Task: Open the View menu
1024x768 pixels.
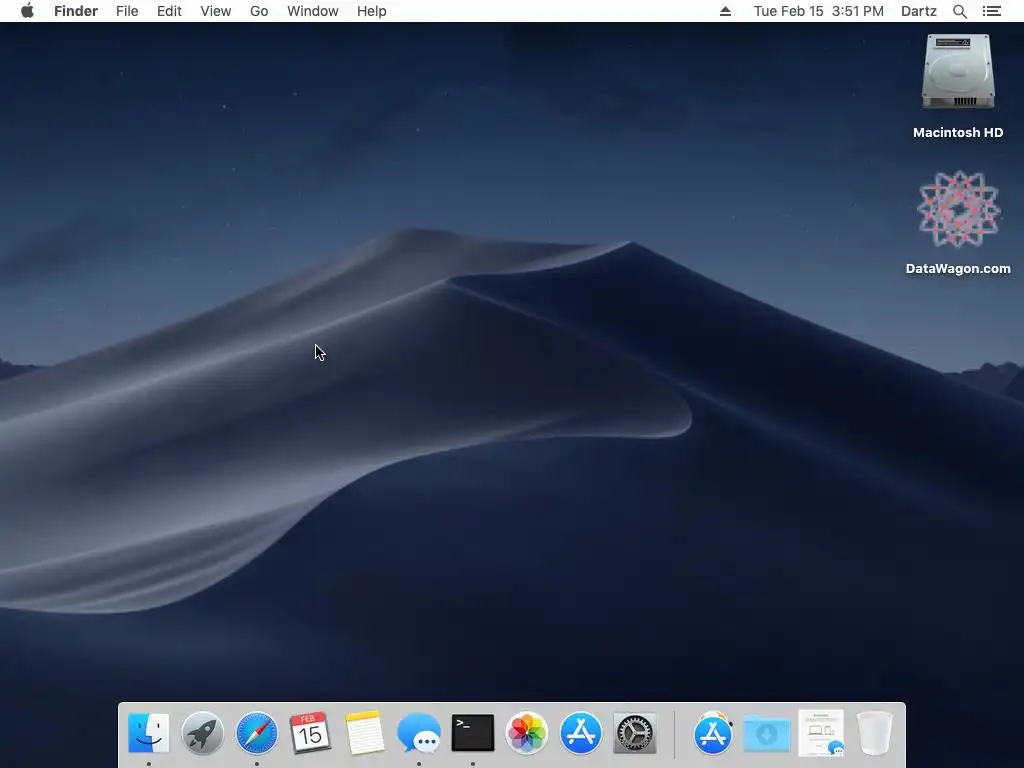Action: 216,11
